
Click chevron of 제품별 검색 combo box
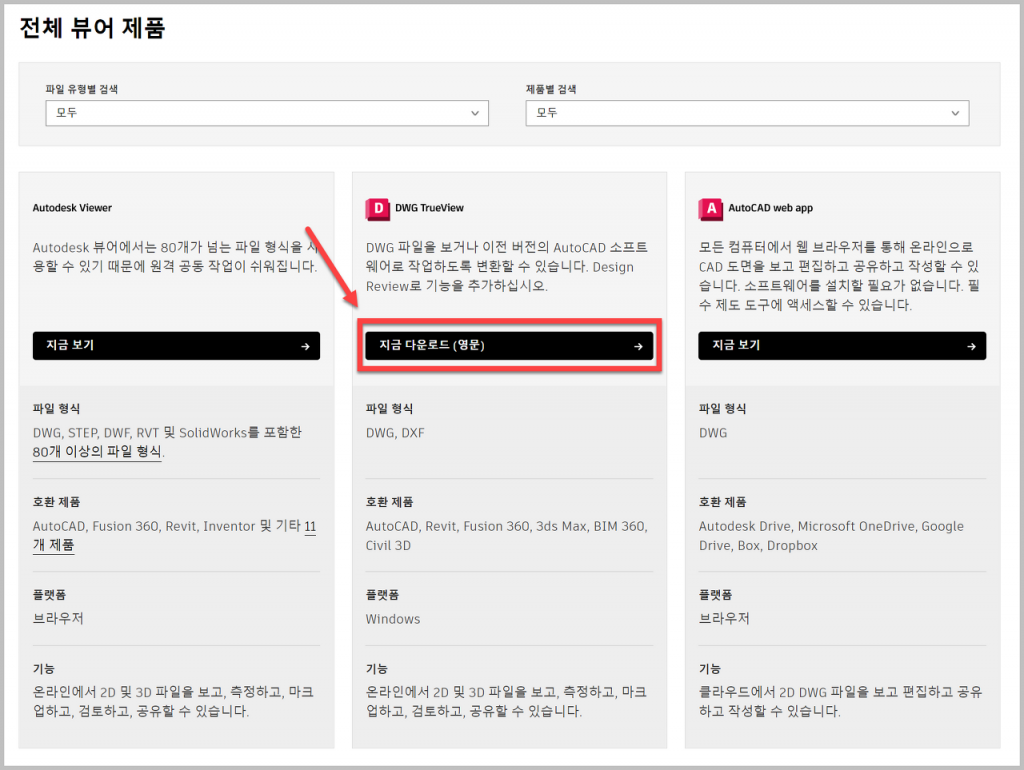tap(955, 113)
